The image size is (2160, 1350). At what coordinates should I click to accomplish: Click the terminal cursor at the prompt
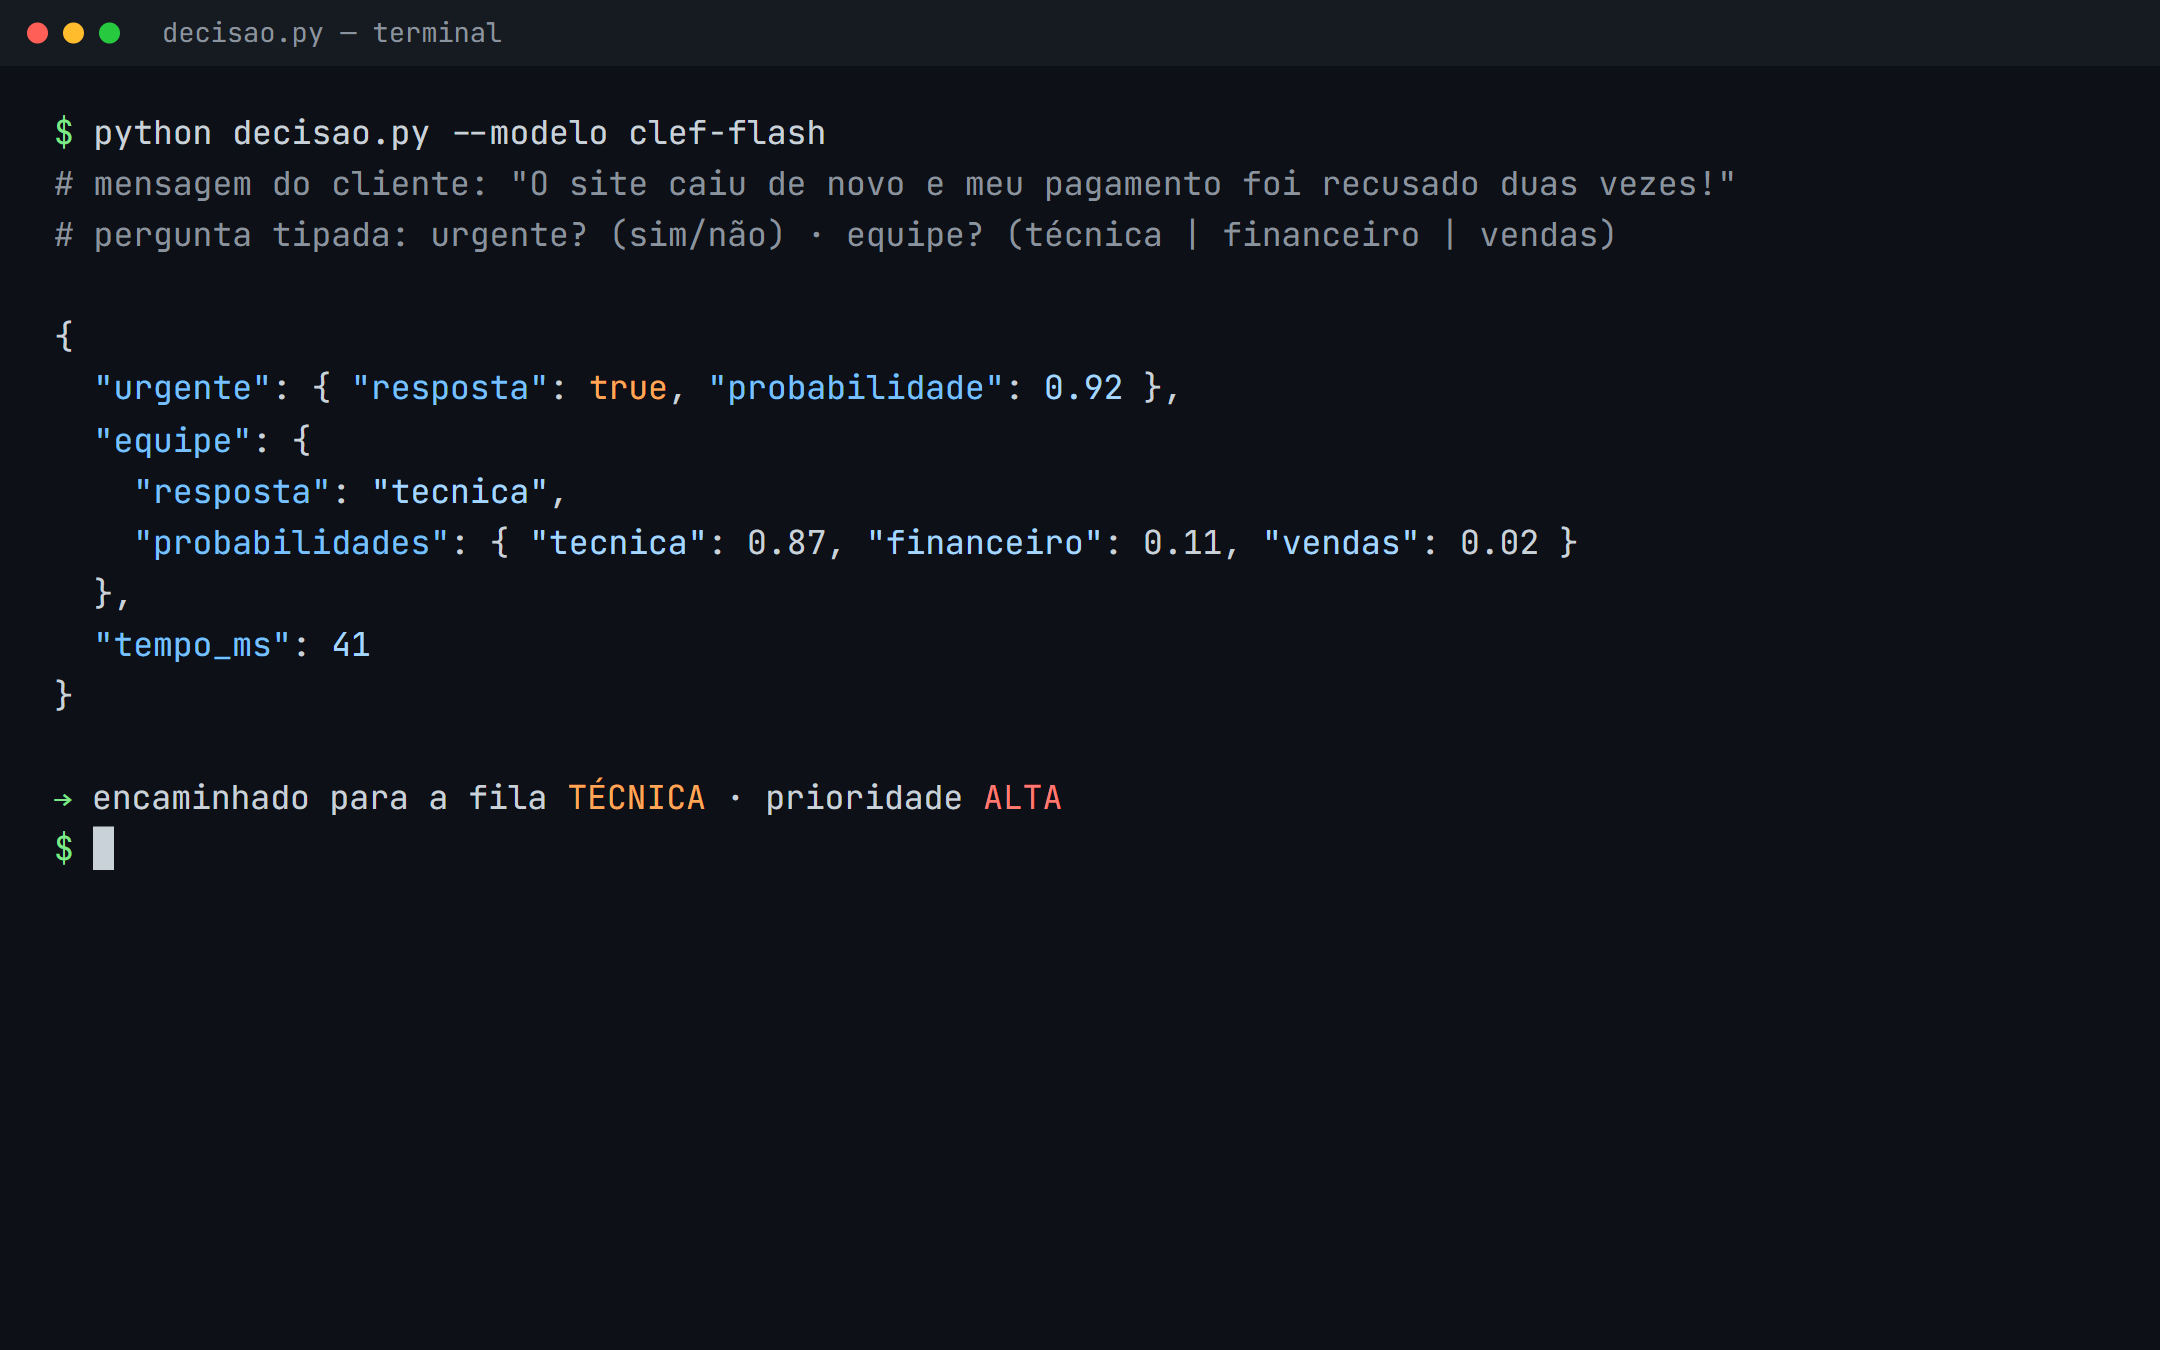coord(104,848)
